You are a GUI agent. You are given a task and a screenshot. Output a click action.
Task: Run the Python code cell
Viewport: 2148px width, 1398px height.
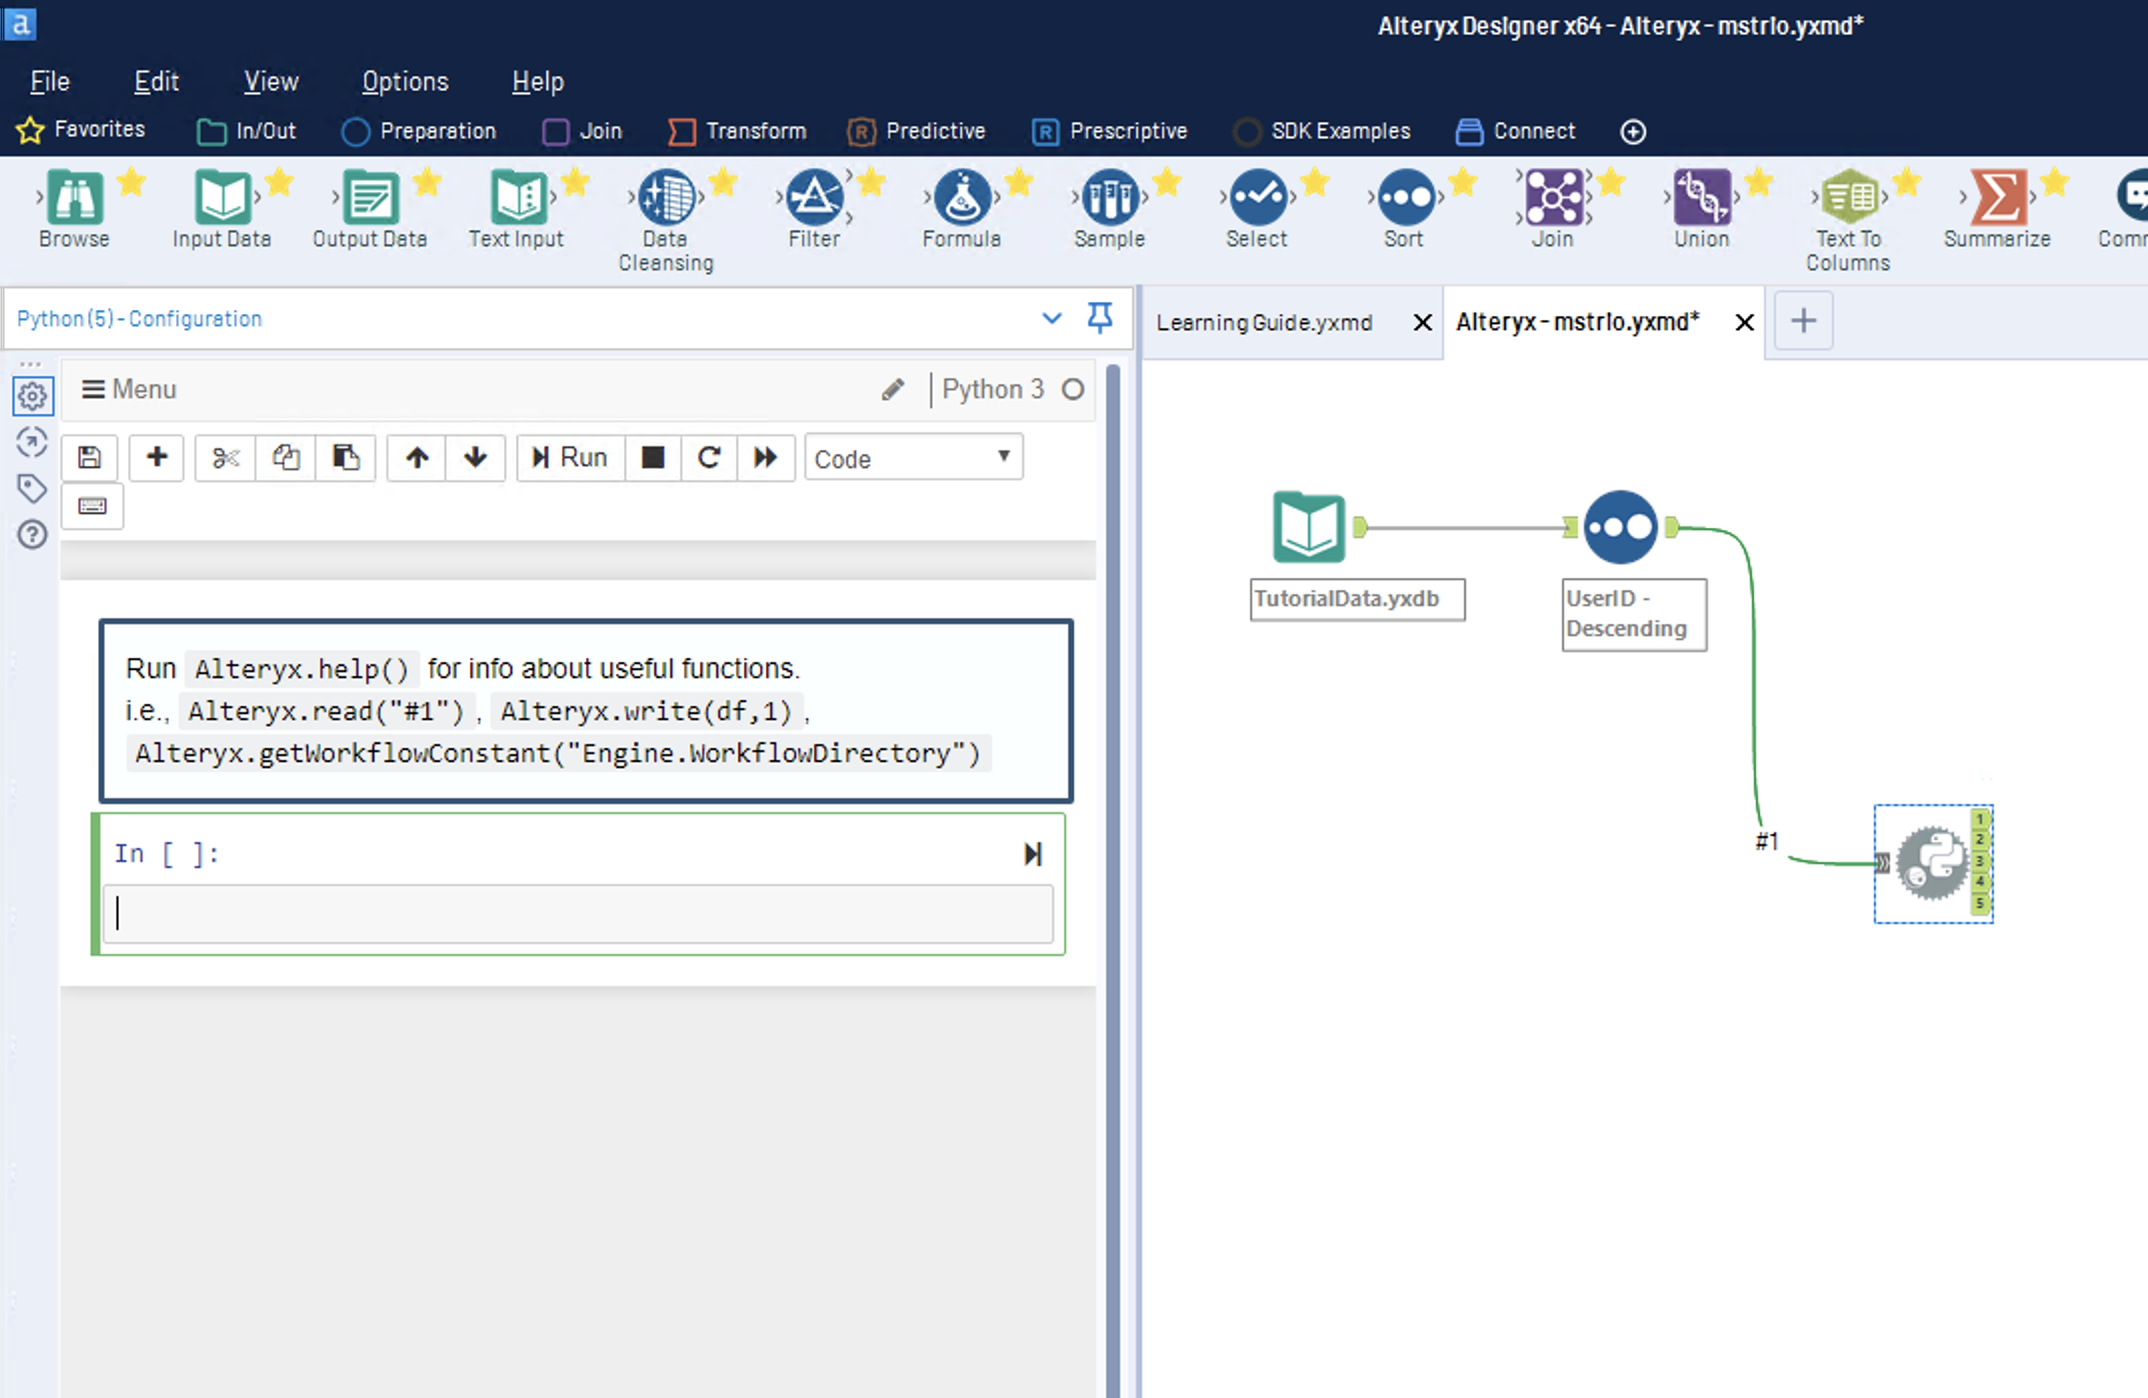coord(569,457)
